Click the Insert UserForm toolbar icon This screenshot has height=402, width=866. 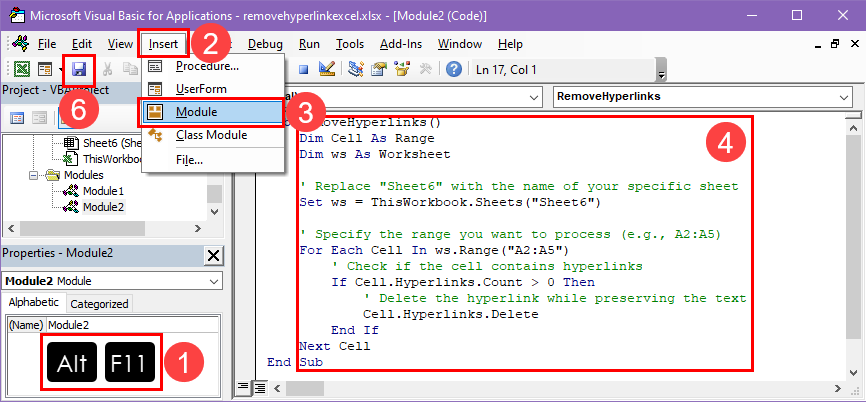click(x=45, y=69)
